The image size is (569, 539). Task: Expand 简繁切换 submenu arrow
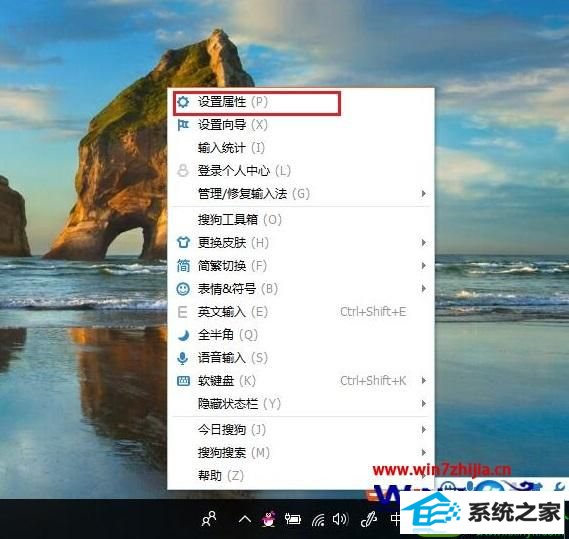pos(423,266)
